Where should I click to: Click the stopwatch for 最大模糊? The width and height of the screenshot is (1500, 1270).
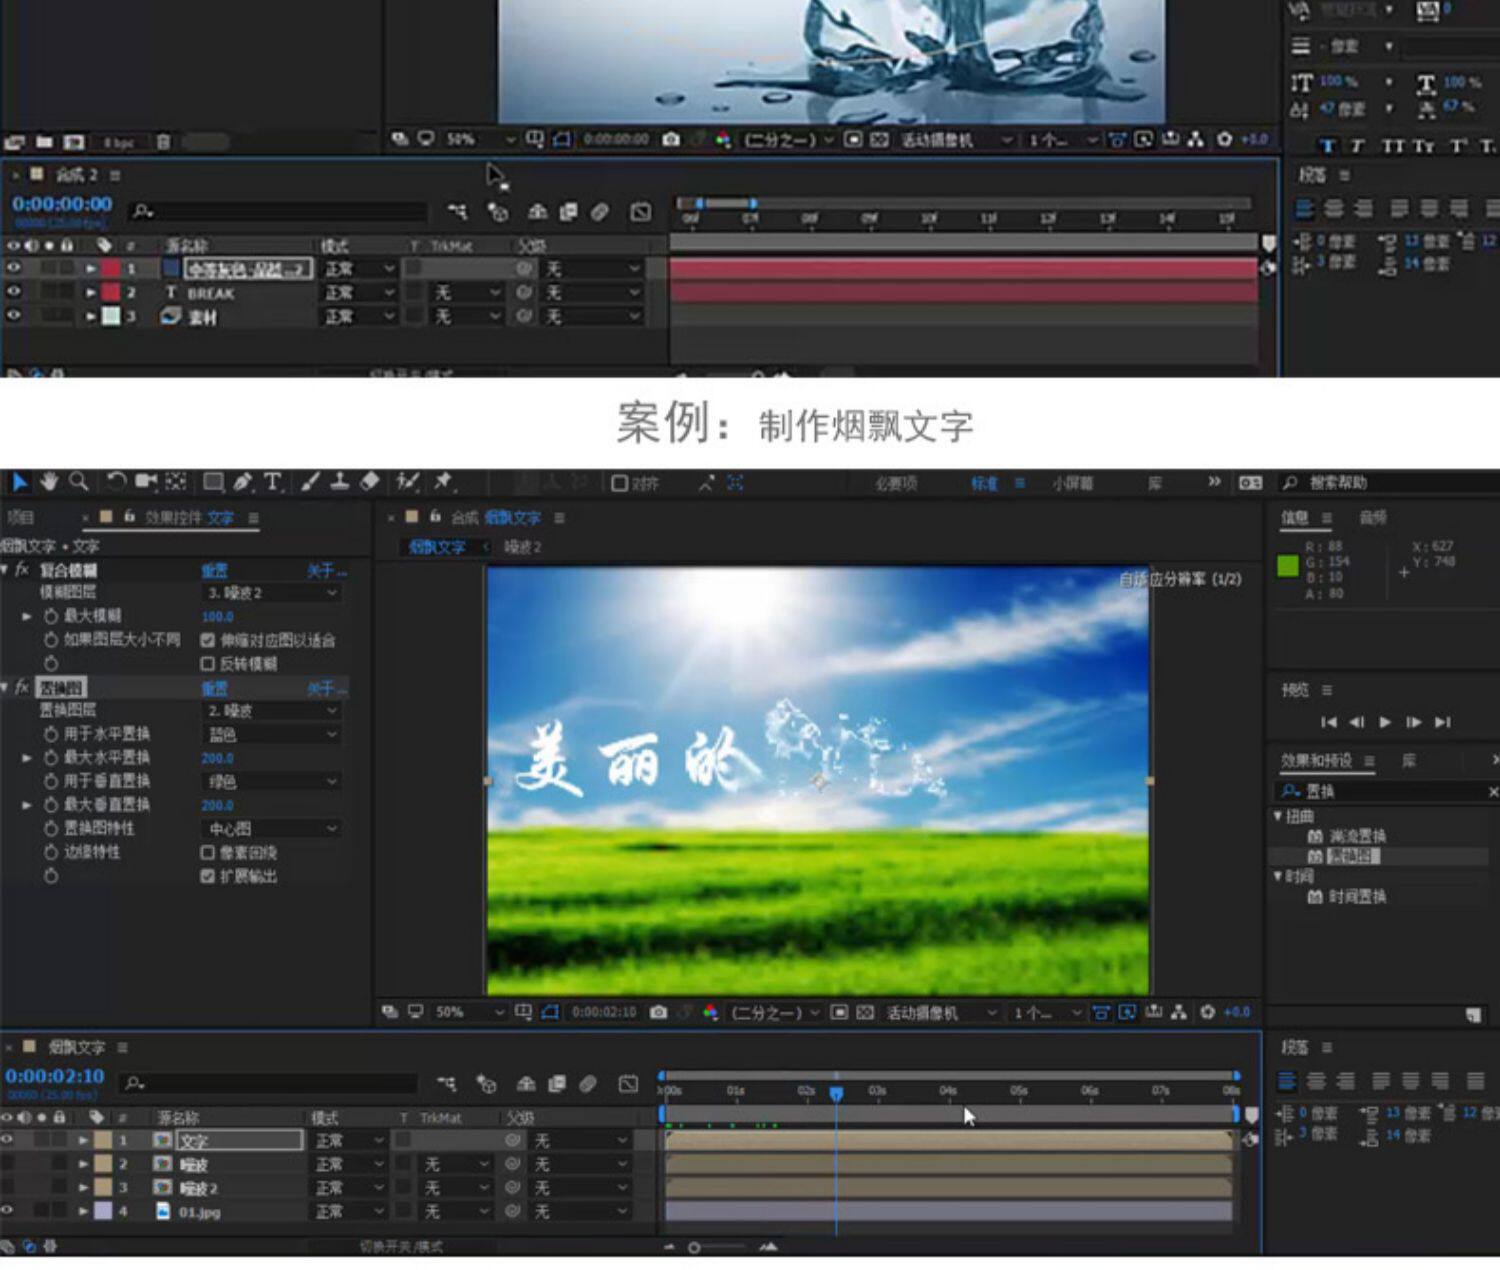(x=51, y=616)
